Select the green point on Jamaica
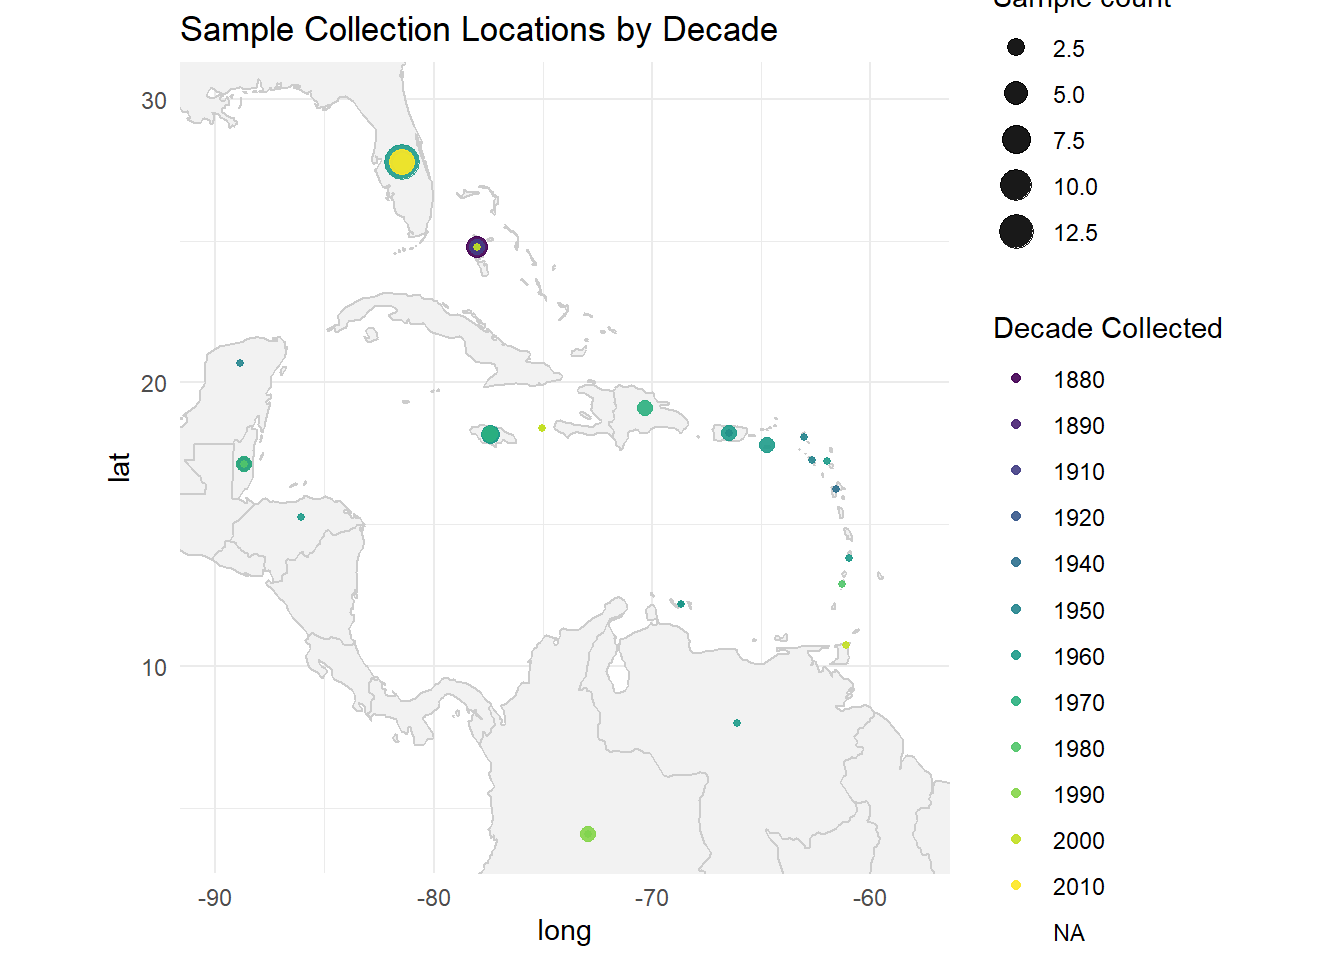Image resolution: width=1344 pixels, height=960 pixels. point(490,435)
